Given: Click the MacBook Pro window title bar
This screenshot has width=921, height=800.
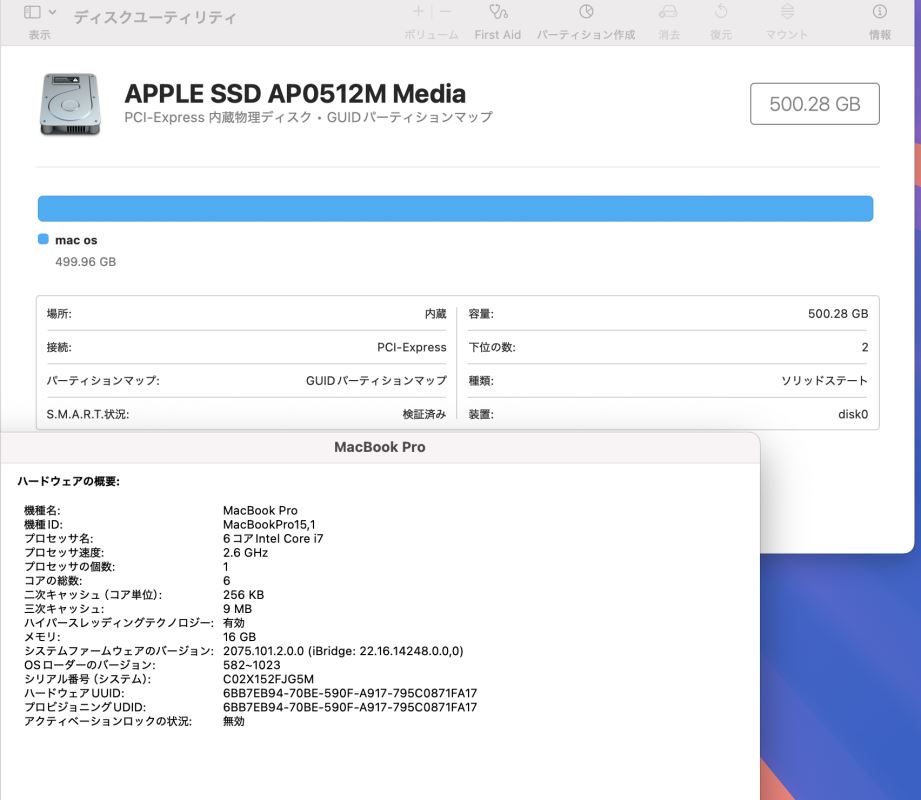Looking at the screenshot, I should pyautogui.click(x=380, y=447).
